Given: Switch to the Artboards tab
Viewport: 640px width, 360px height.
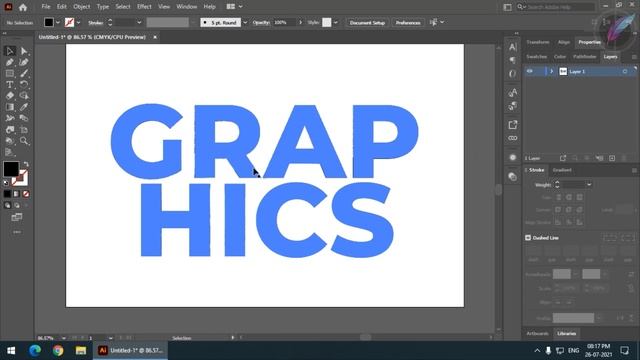Looking at the screenshot, I should click(x=538, y=333).
